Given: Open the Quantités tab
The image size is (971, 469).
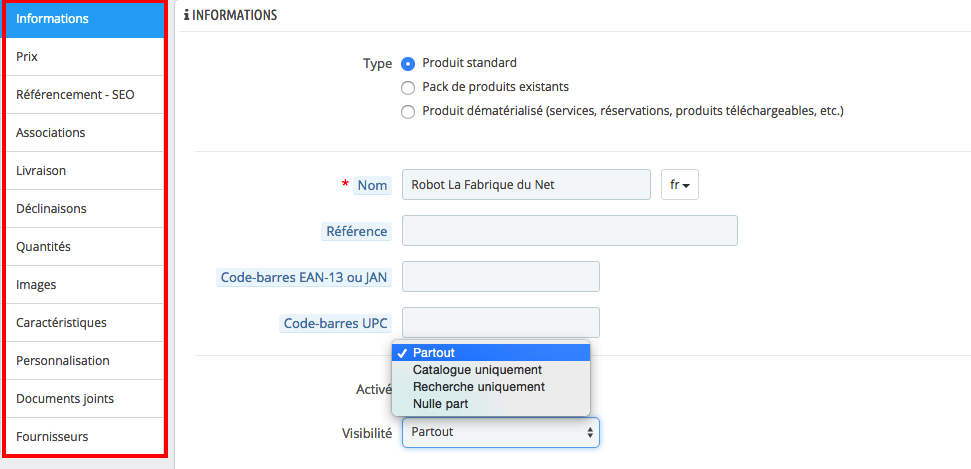Looking at the screenshot, I should (84, 247).
